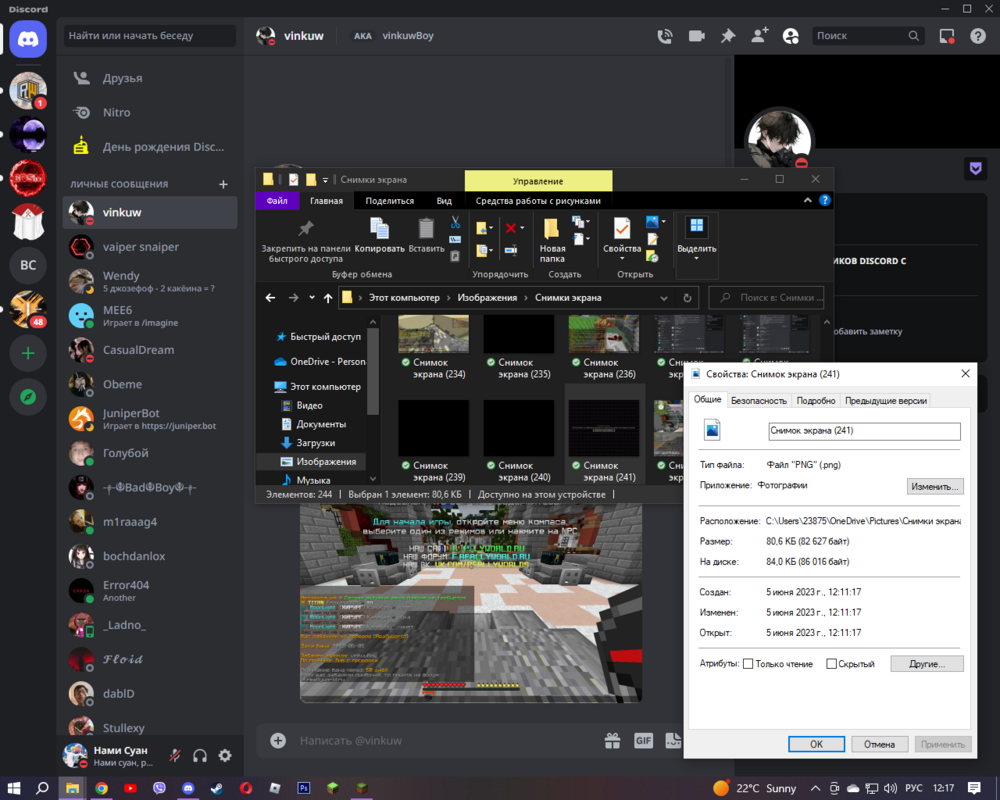Open Friends in Discord sidebar

pos(151,78)
